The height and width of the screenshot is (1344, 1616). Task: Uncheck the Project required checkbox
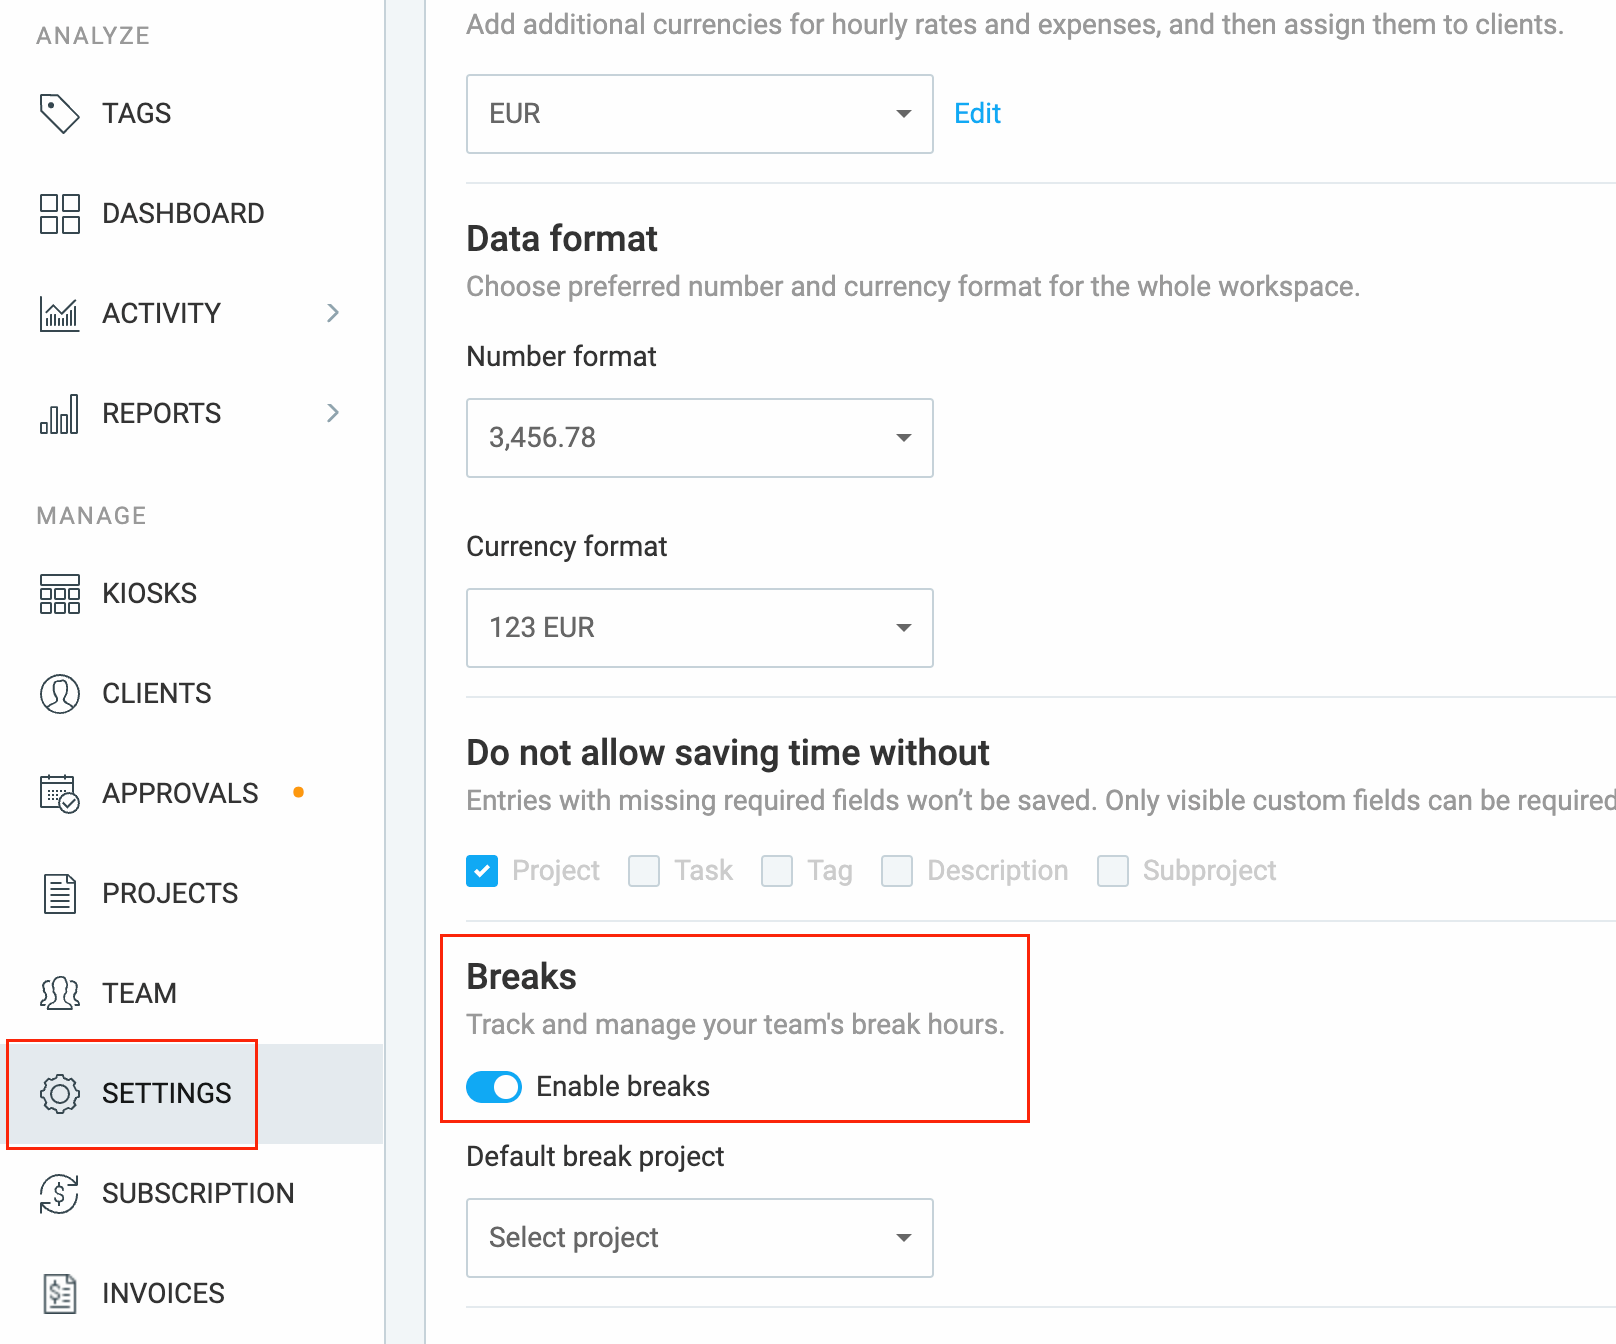coord(482,871)
